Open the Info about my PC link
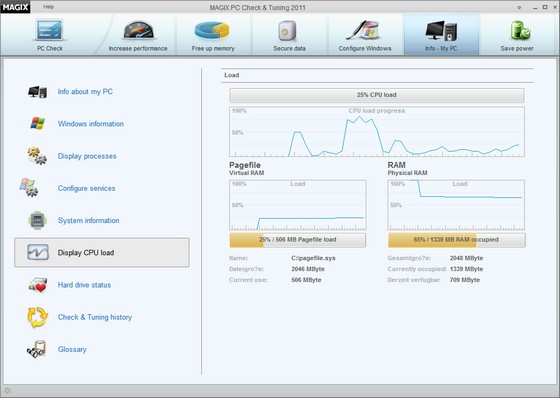Screen dimensions: 560x398 click(x=85, y=92)
